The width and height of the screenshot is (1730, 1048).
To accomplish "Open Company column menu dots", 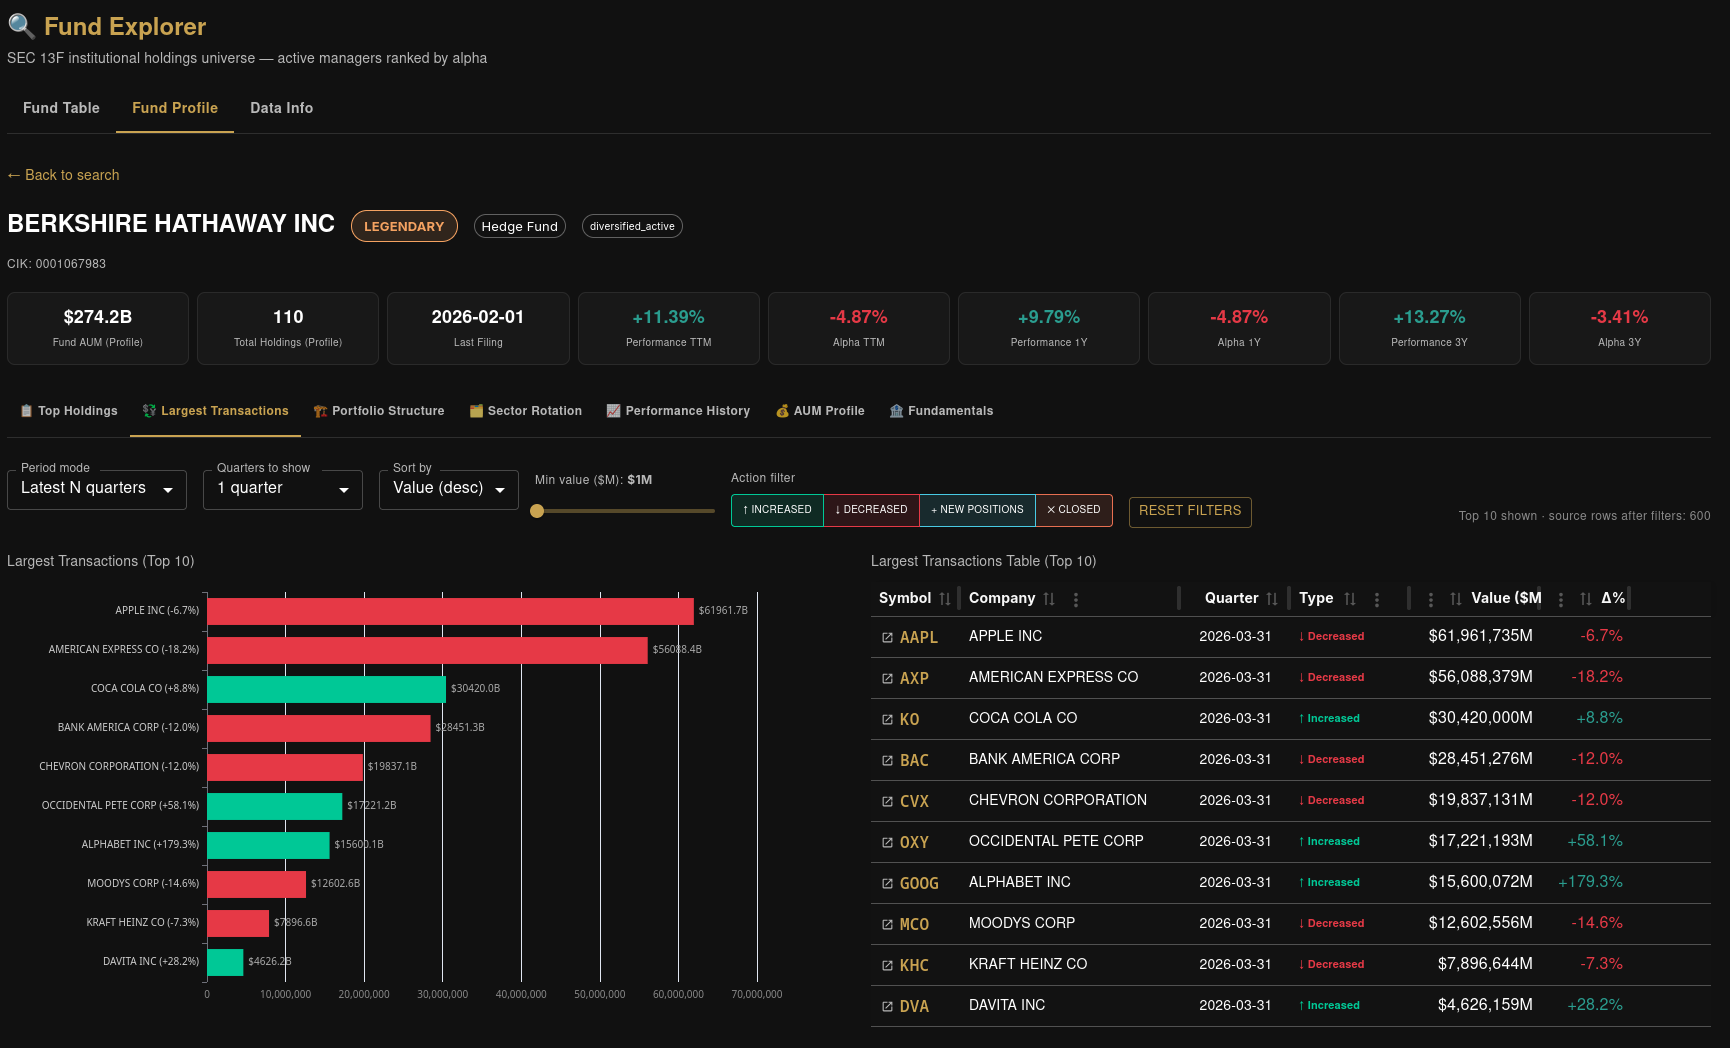I will (1076, 600).
